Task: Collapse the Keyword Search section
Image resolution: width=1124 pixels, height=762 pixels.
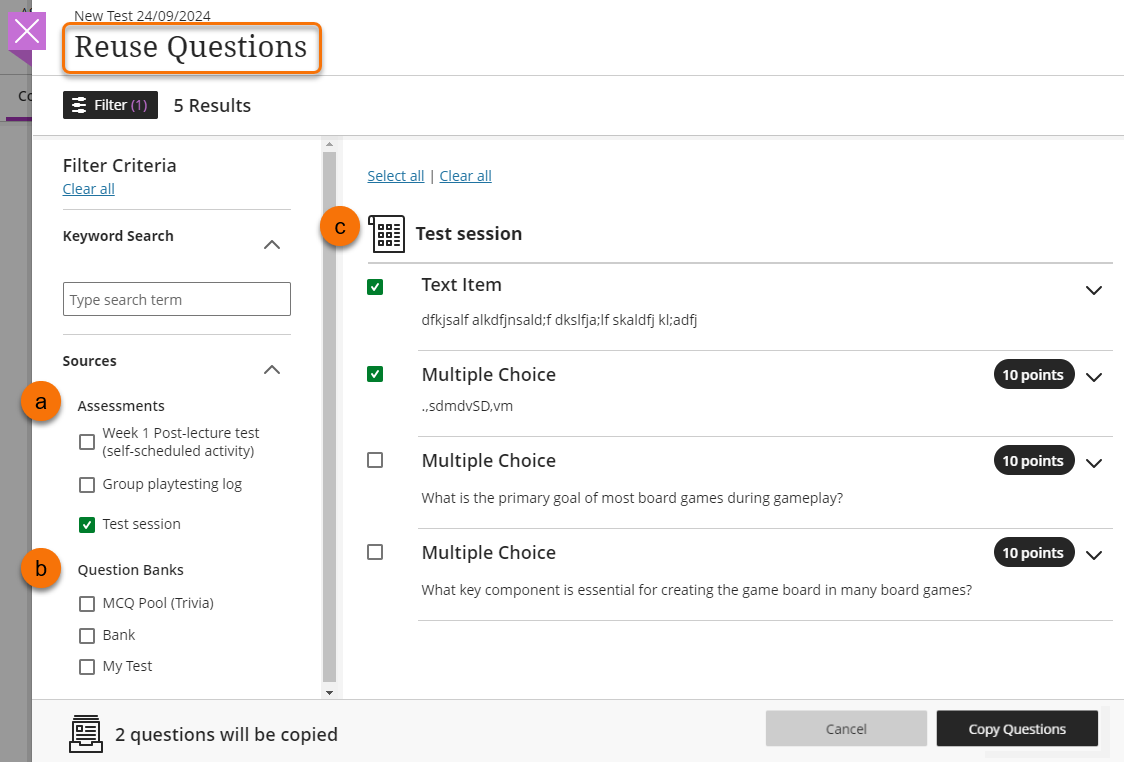Action: coord(271,244)
